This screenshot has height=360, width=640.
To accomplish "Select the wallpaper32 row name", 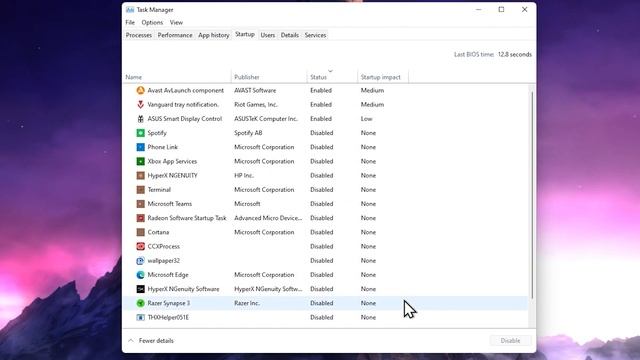I will (x=164, y=260).
